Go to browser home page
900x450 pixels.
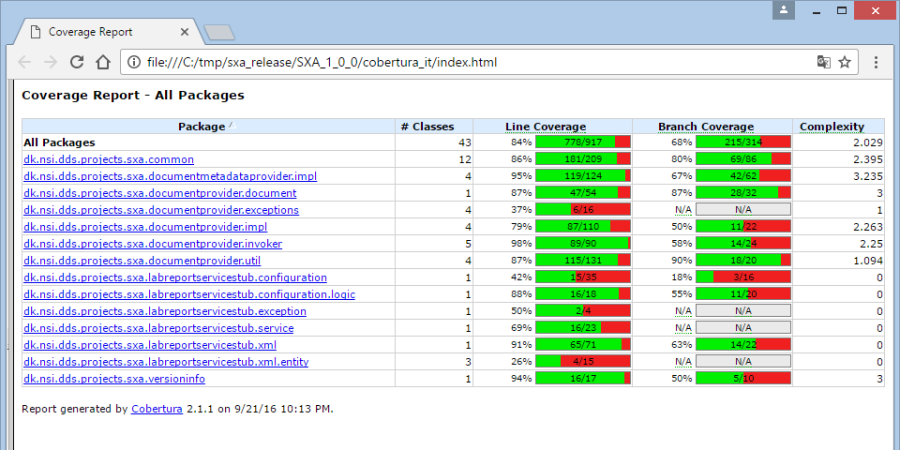pyautogui.click(x=102, y=62)
